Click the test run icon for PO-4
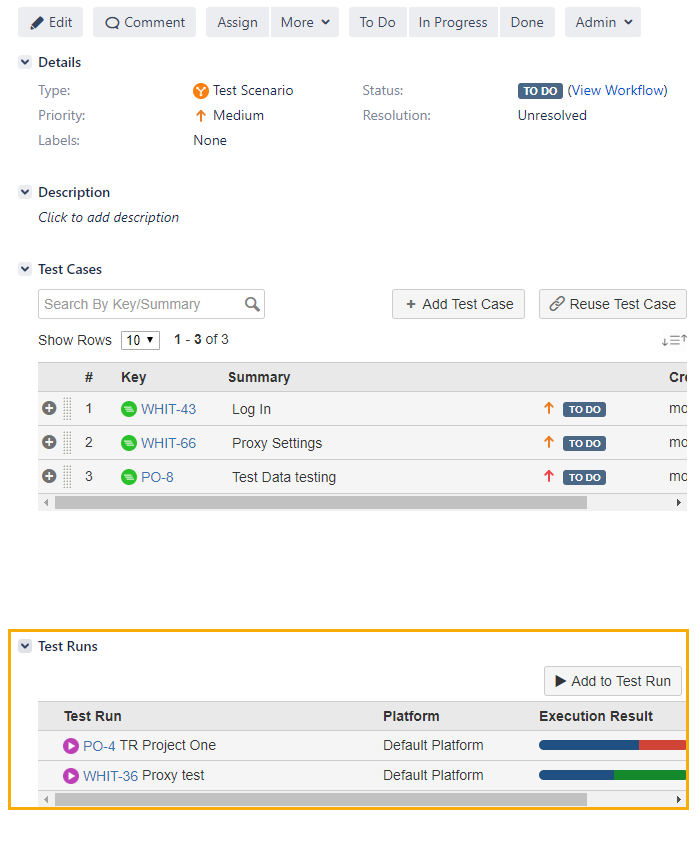Image resolution: width=700 pixels, height=846 pixels. click(71, 746)
